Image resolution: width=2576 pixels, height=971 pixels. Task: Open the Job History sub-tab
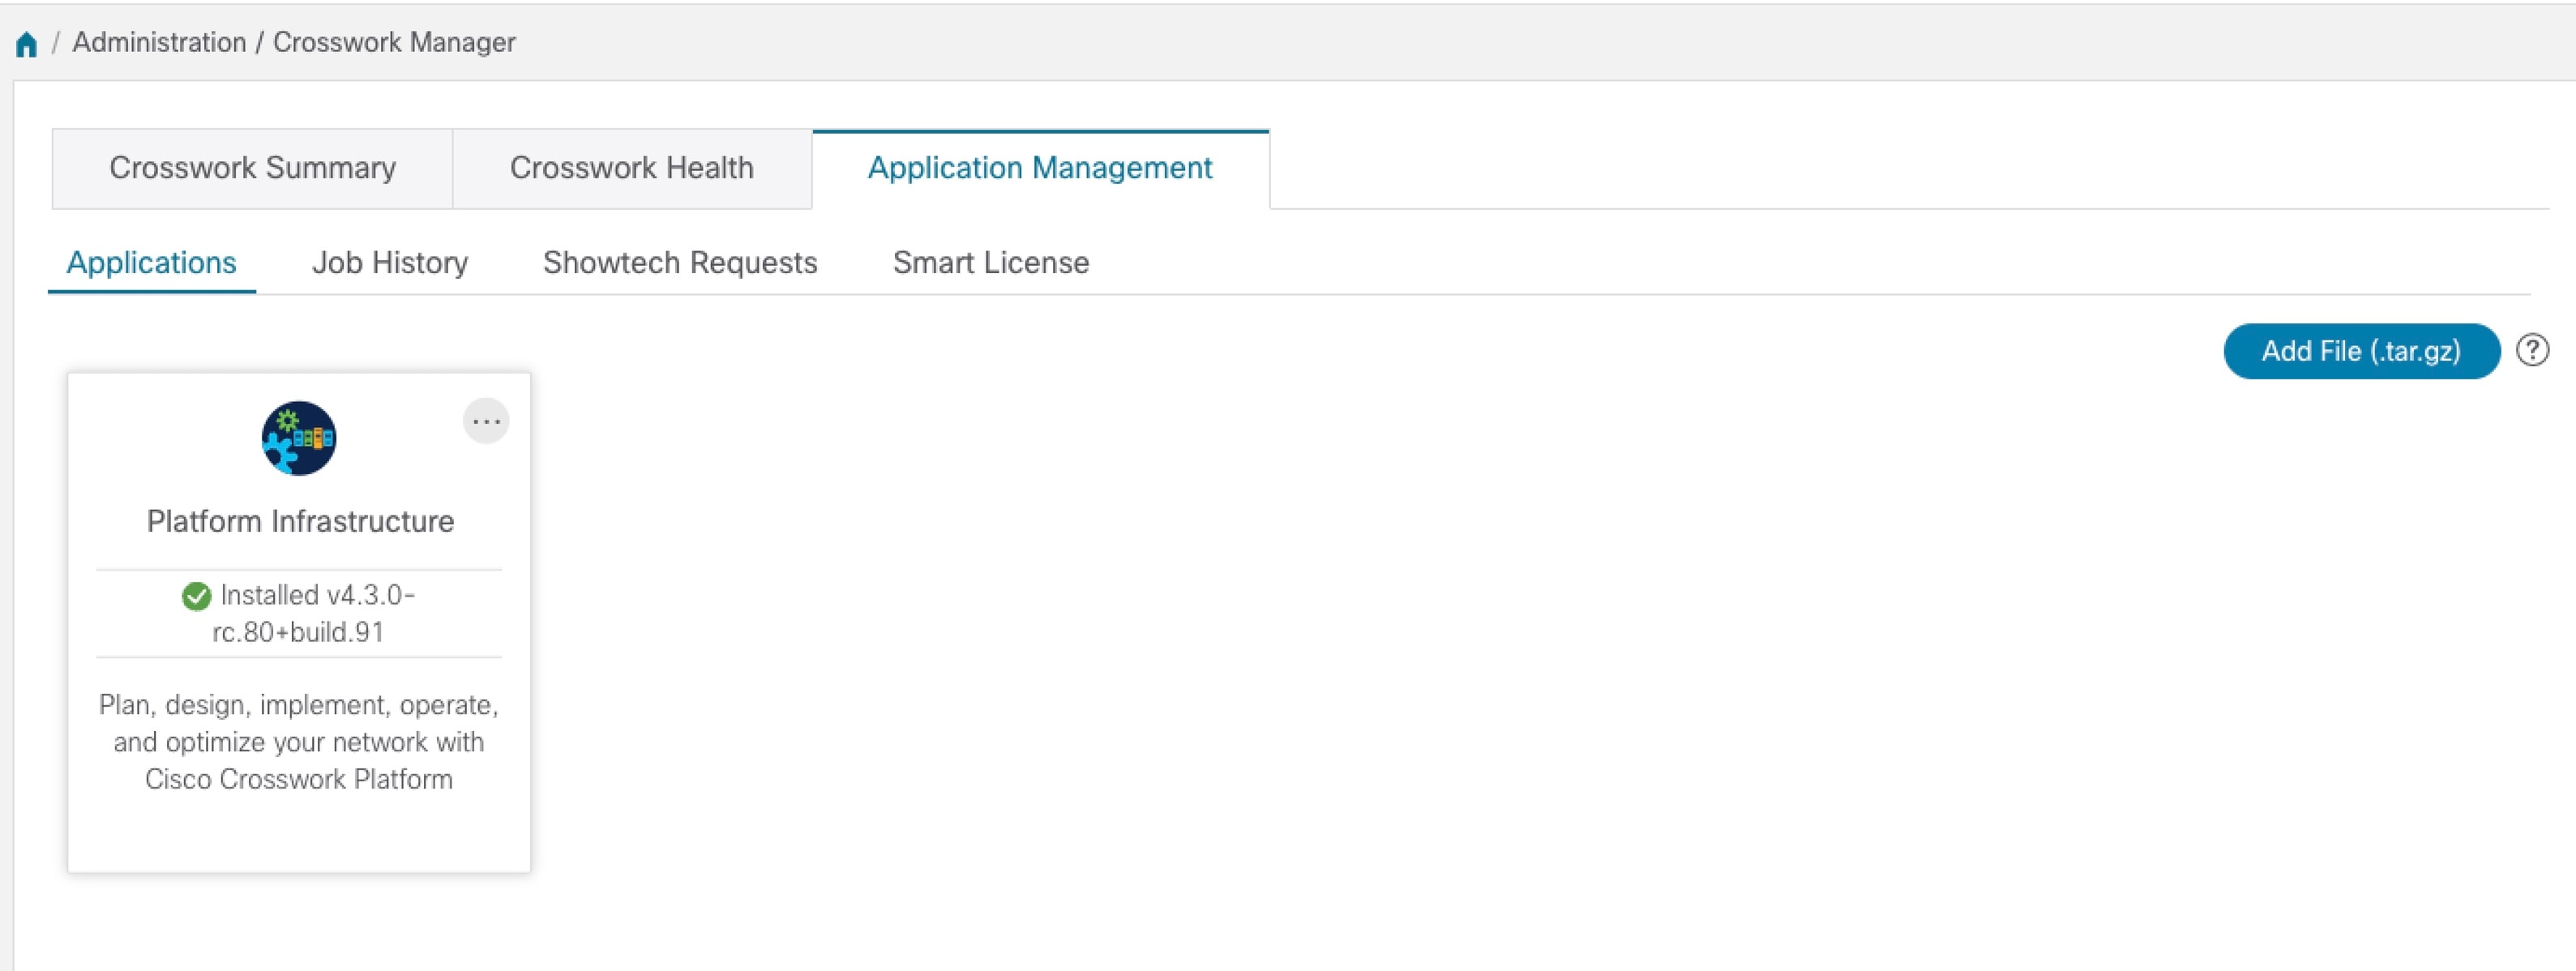click(x=390, y=263)
